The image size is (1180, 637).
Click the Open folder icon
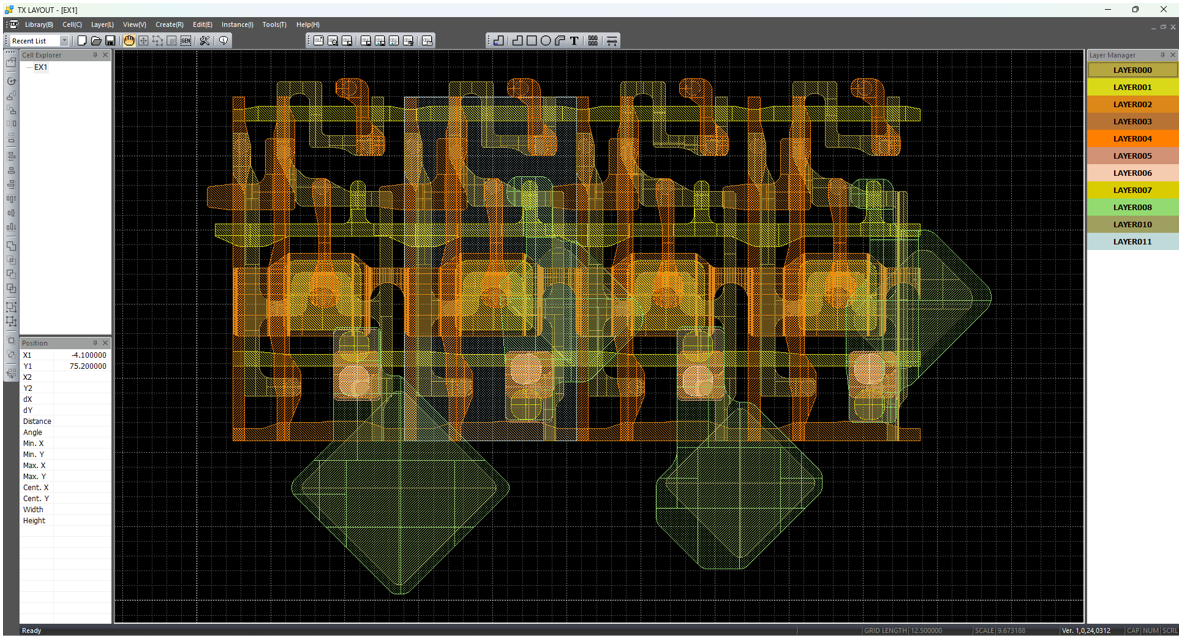pyautogui.click(x=96, y=41)
